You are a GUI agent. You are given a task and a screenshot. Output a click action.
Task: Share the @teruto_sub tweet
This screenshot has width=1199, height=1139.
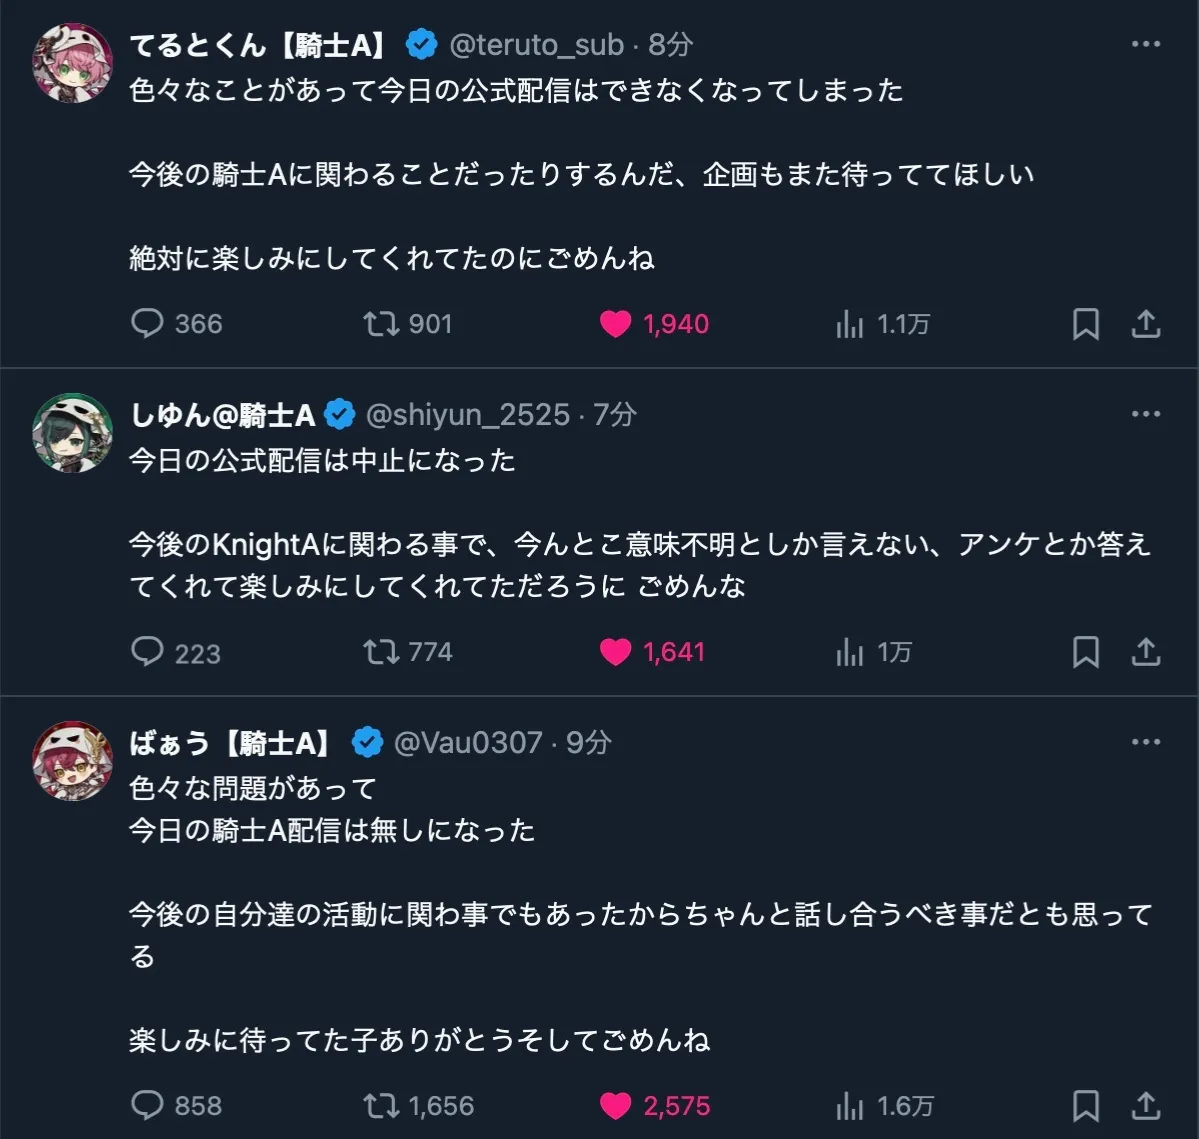click(x=1146, y=324)
